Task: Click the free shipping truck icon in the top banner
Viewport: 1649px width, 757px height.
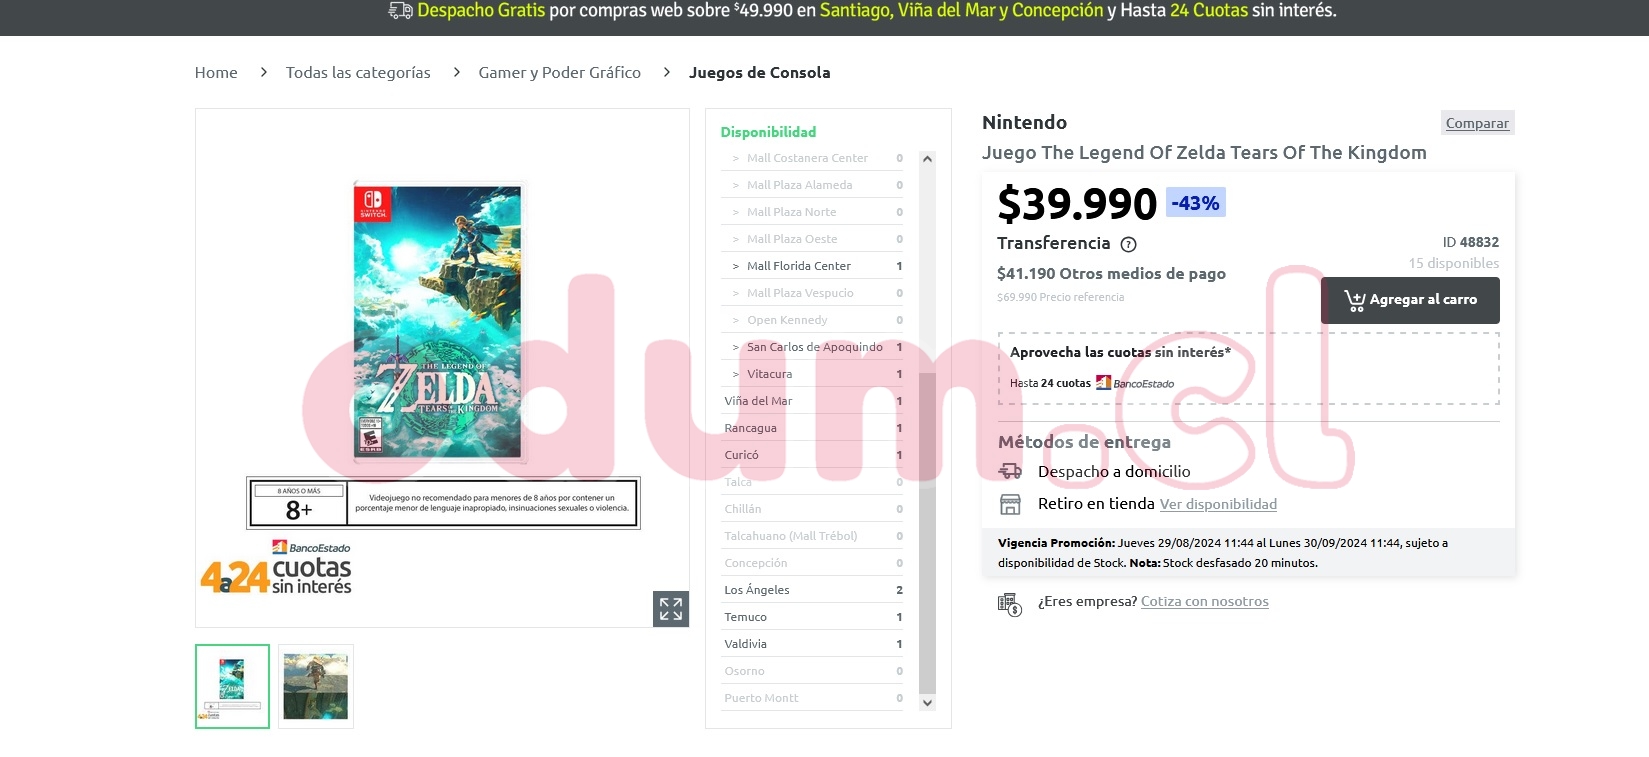Action: coord(400,11)
